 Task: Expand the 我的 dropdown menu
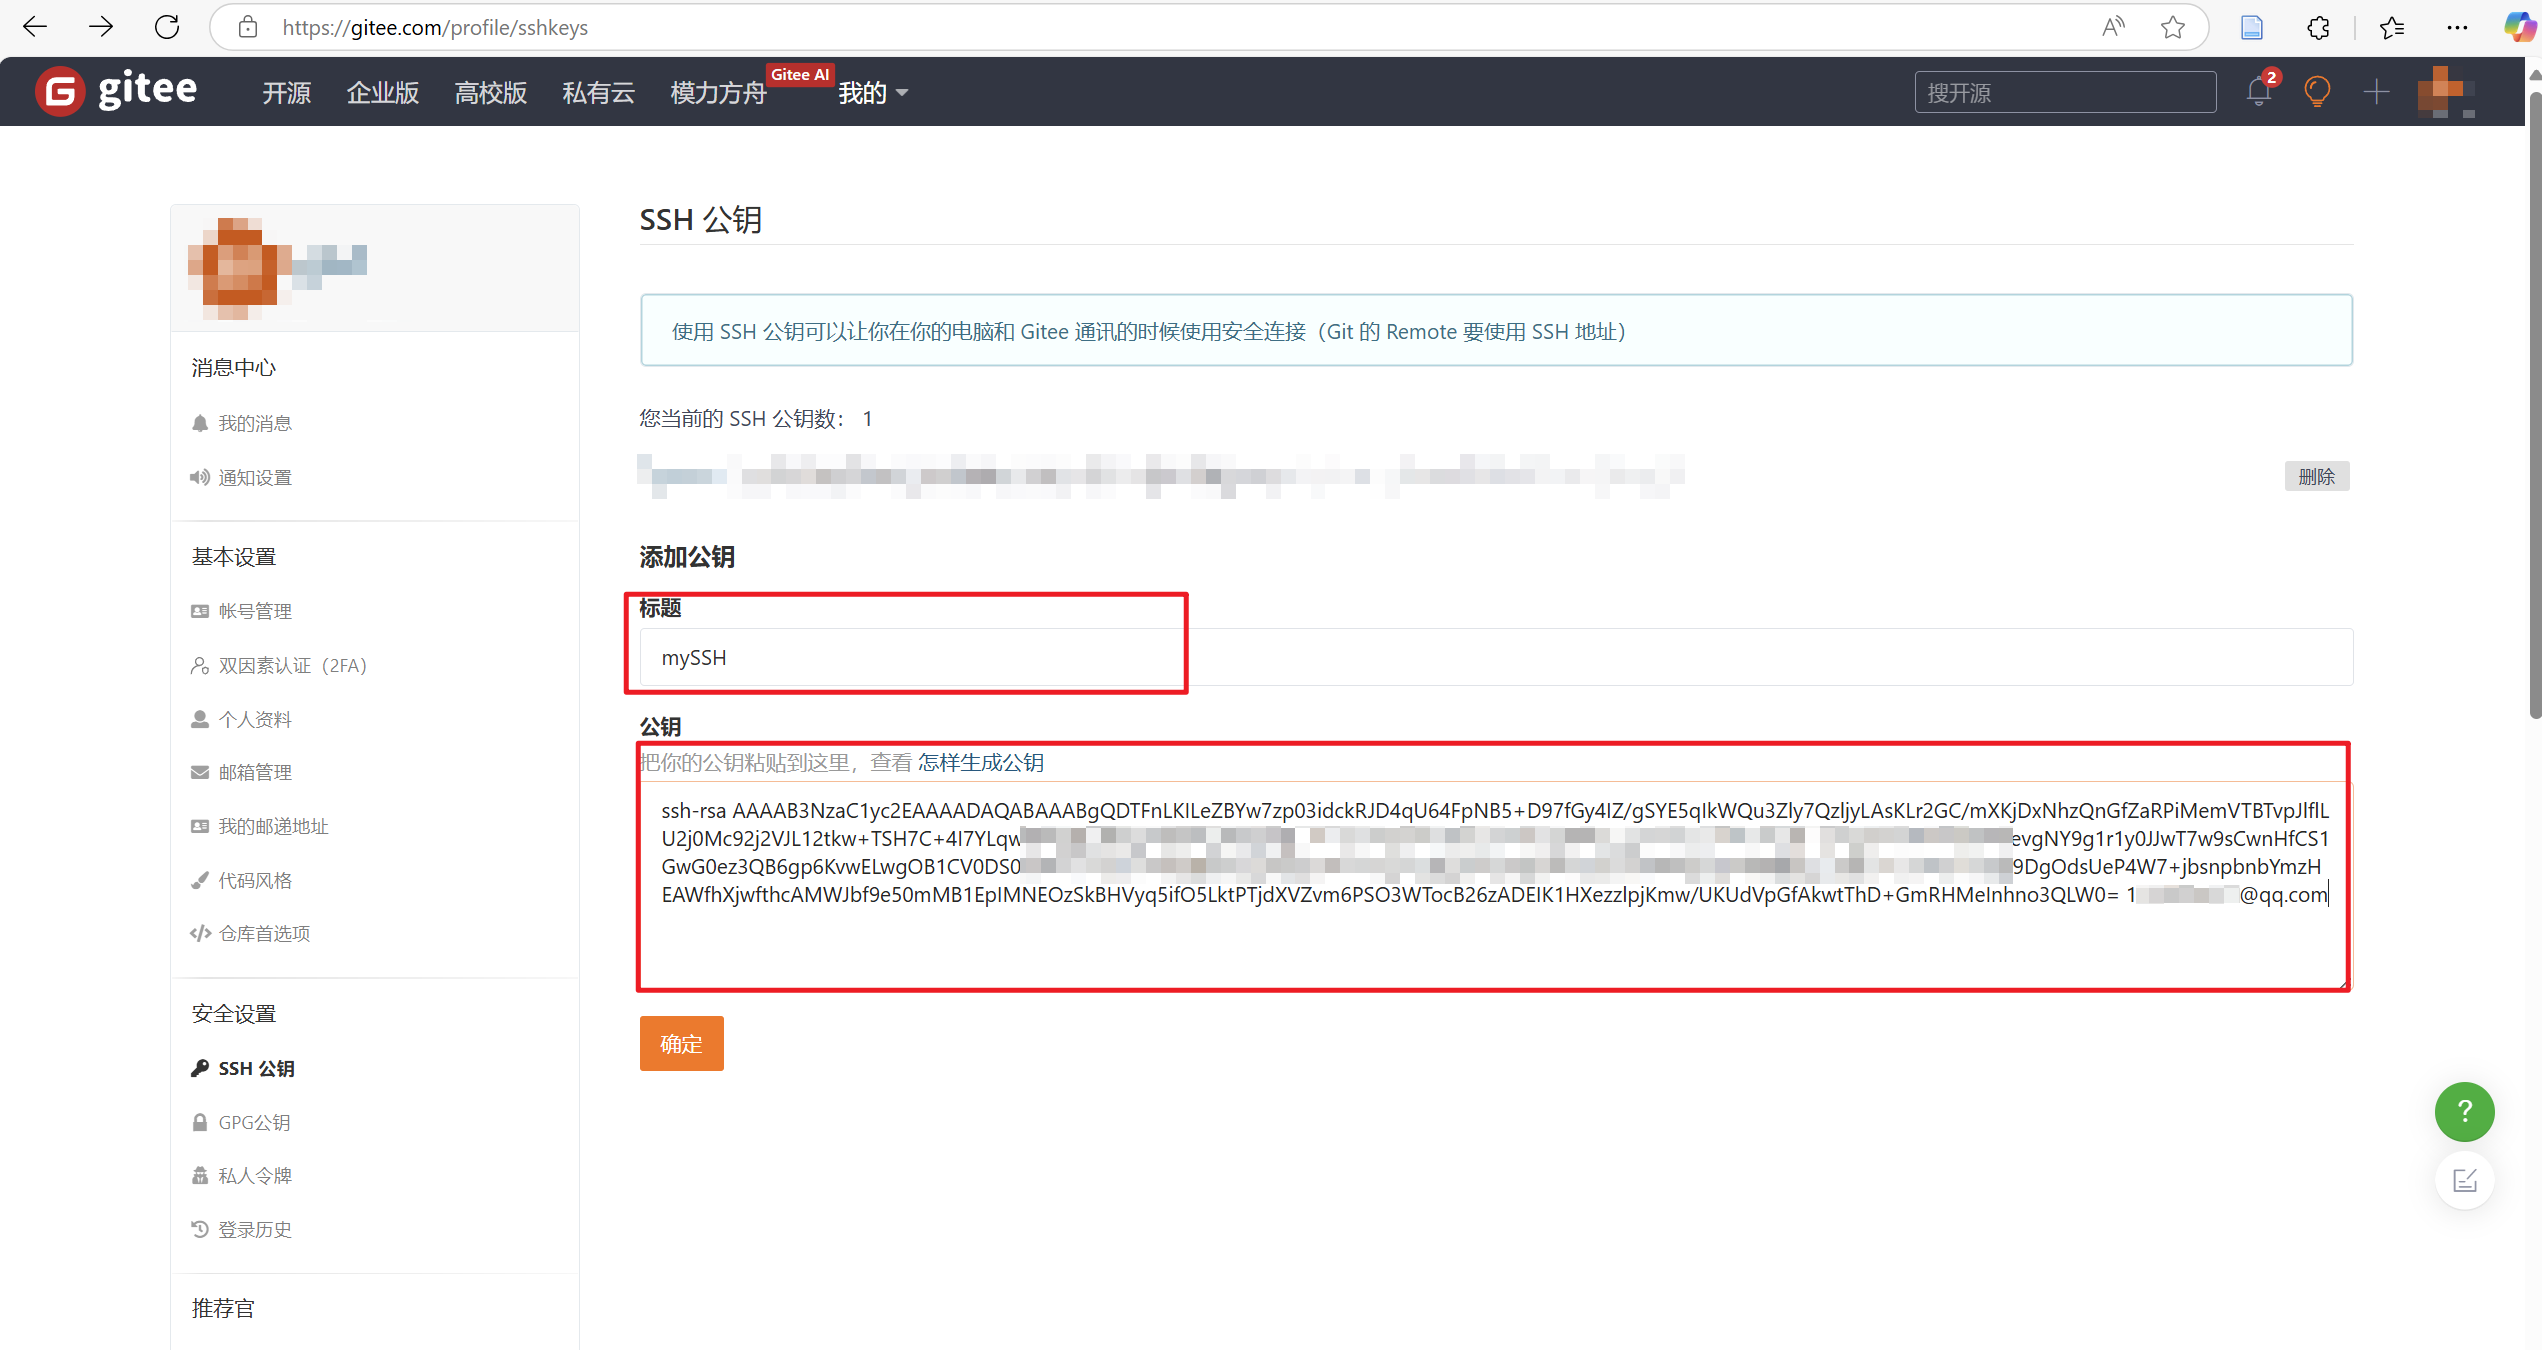click(x=872, y=93)
